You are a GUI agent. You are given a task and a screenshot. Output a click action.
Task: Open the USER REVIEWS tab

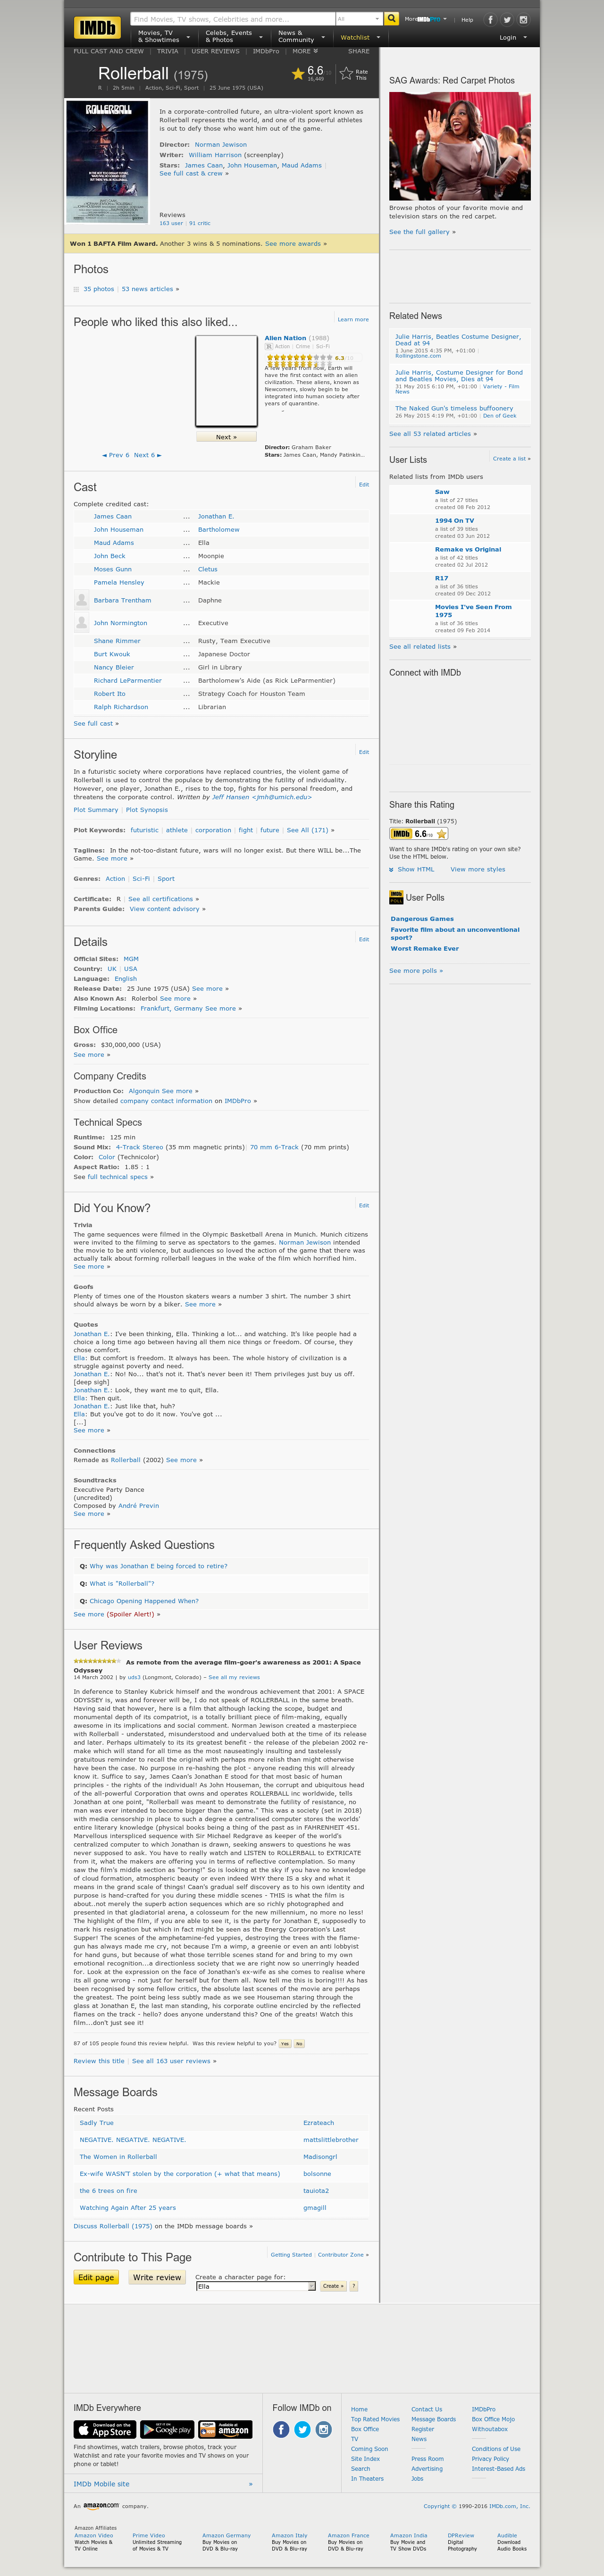point(215,51)
